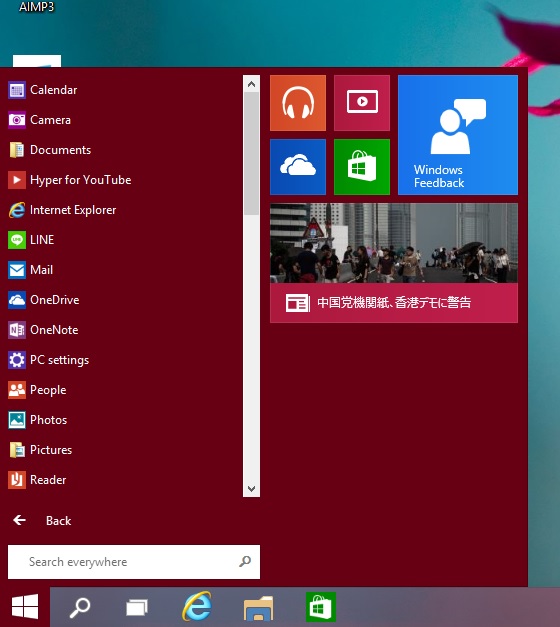Open the Video player tile
The width and height of the screenshot is (560, 627).
(x=362, y=103)
